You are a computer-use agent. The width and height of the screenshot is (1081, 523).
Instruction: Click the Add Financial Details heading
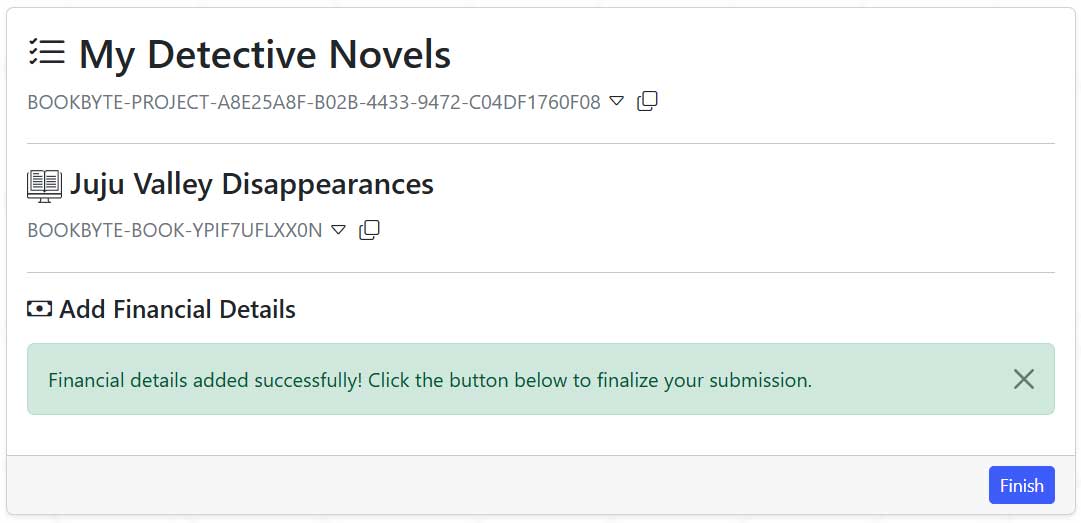[x=177, y=309]
